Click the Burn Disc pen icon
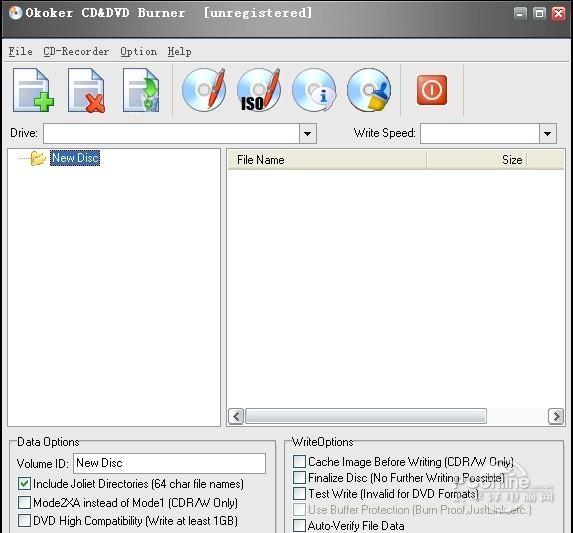 204,90
